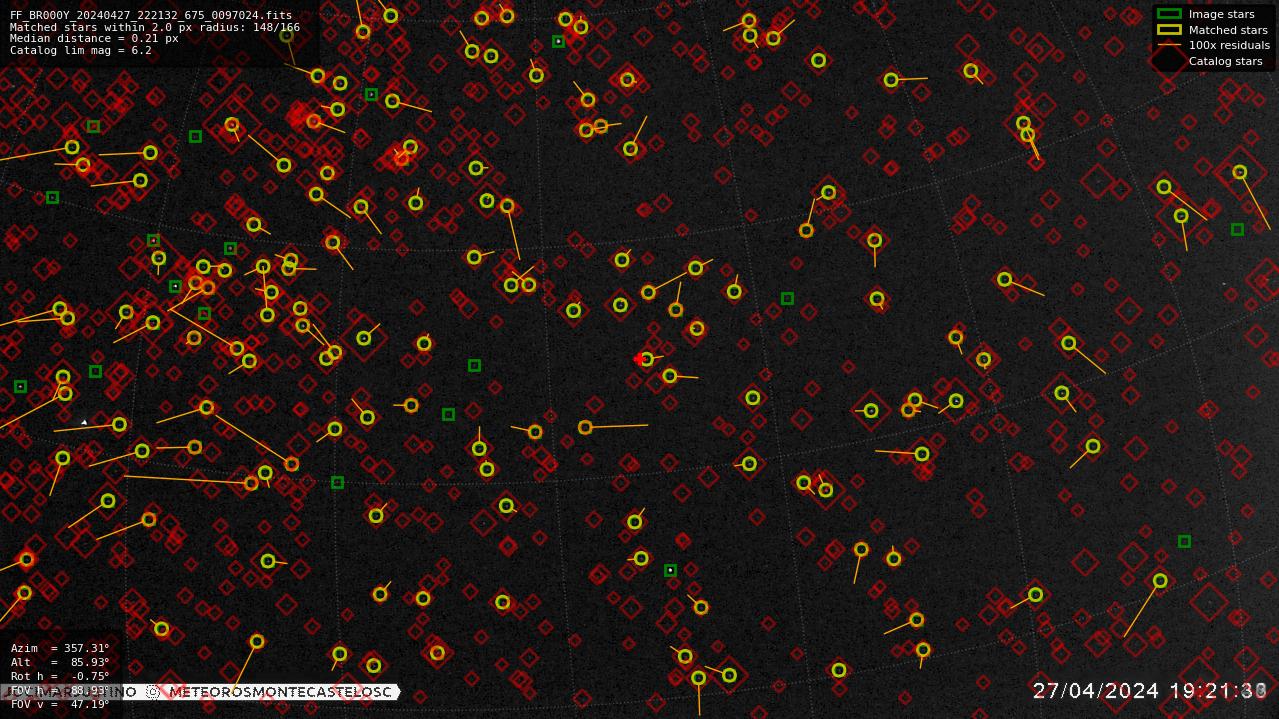Click the red cross center marker
Image resolution: width=1279 pixels, height=719 pixels.
pos(639,359)
